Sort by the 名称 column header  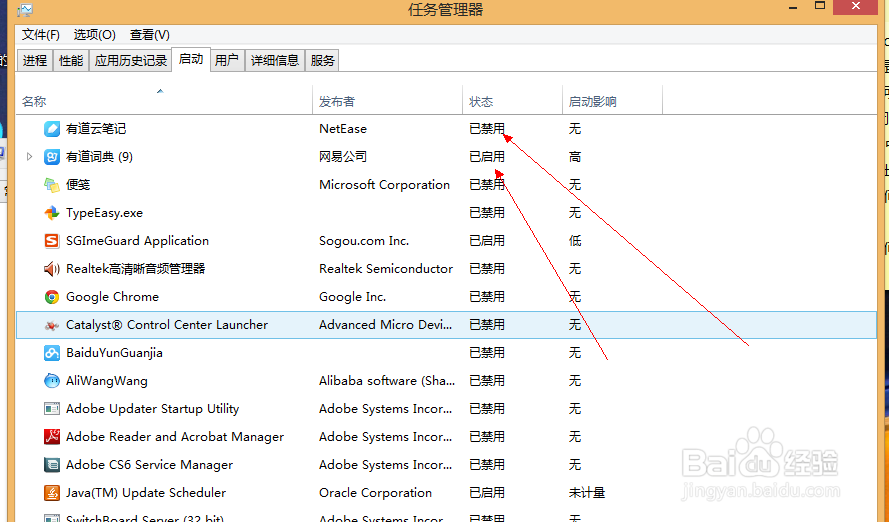[x=164, y=101]
